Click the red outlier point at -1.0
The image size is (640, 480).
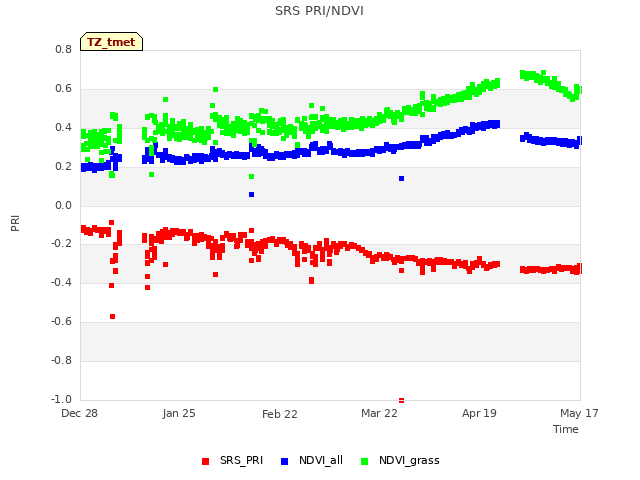click(x=401, y=400)
